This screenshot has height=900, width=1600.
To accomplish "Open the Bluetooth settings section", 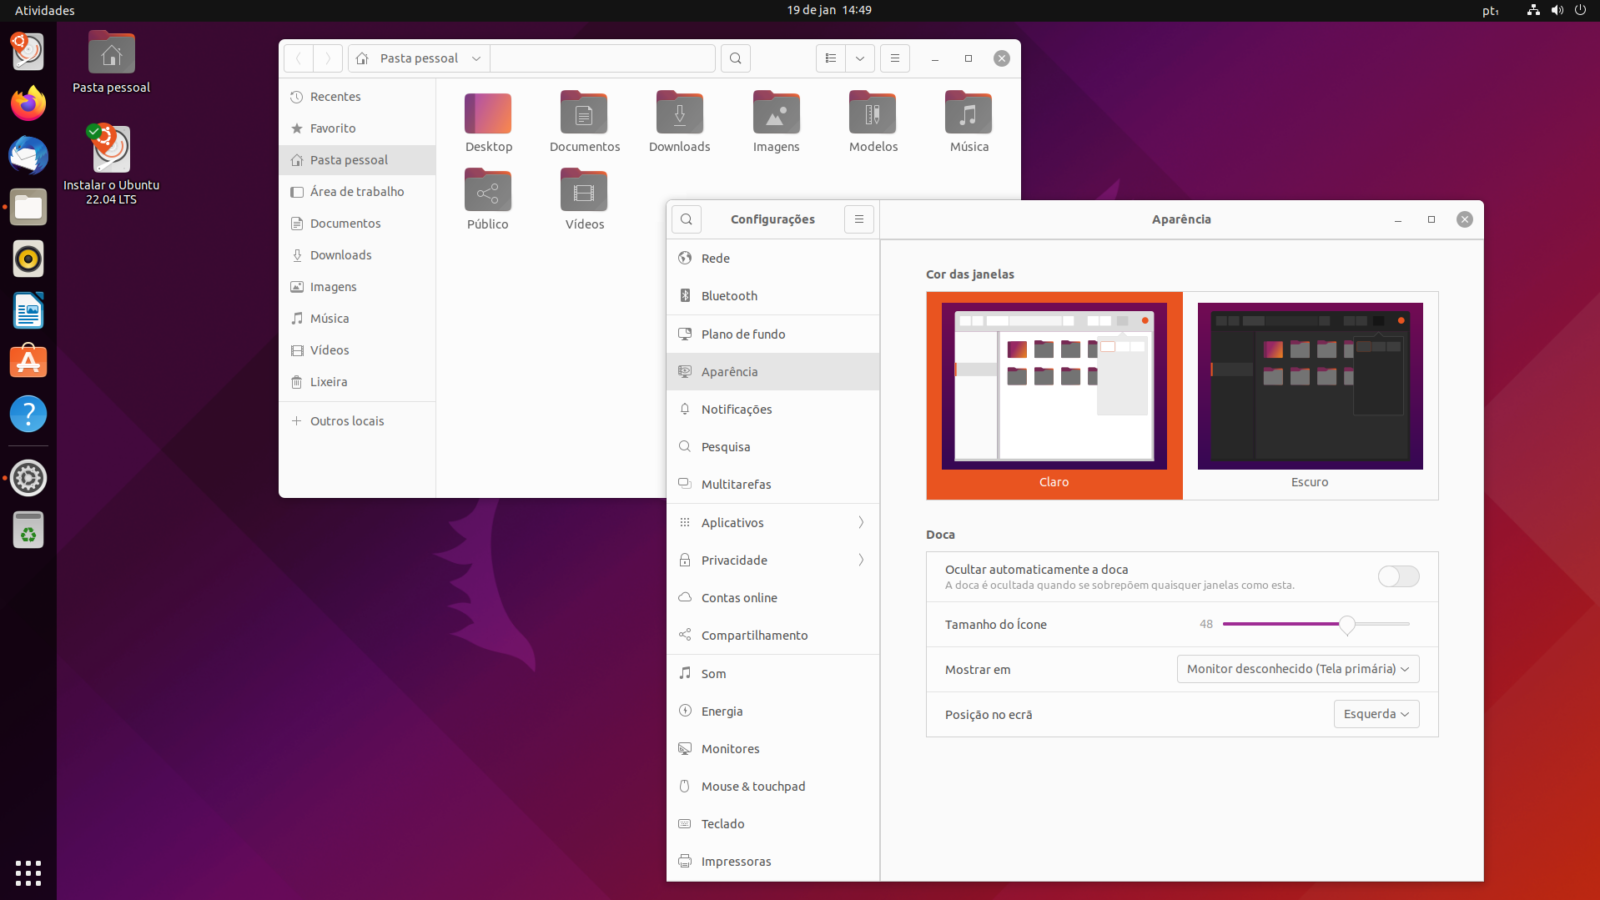I will click(x=727, y=296).
